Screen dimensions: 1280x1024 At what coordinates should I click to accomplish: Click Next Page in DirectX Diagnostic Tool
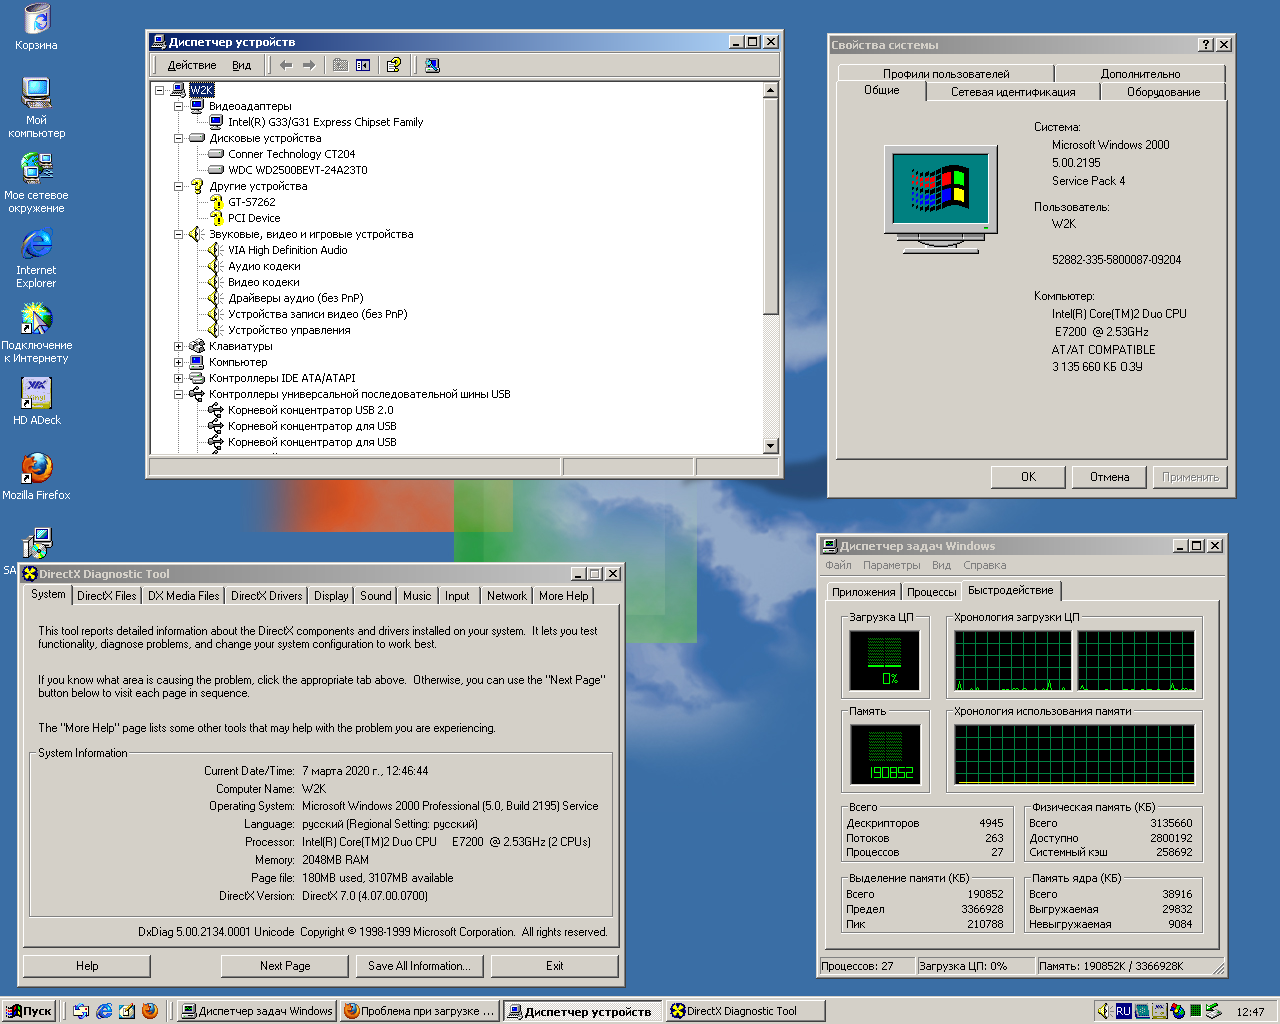pyautogui.click(x=285, y=966)
